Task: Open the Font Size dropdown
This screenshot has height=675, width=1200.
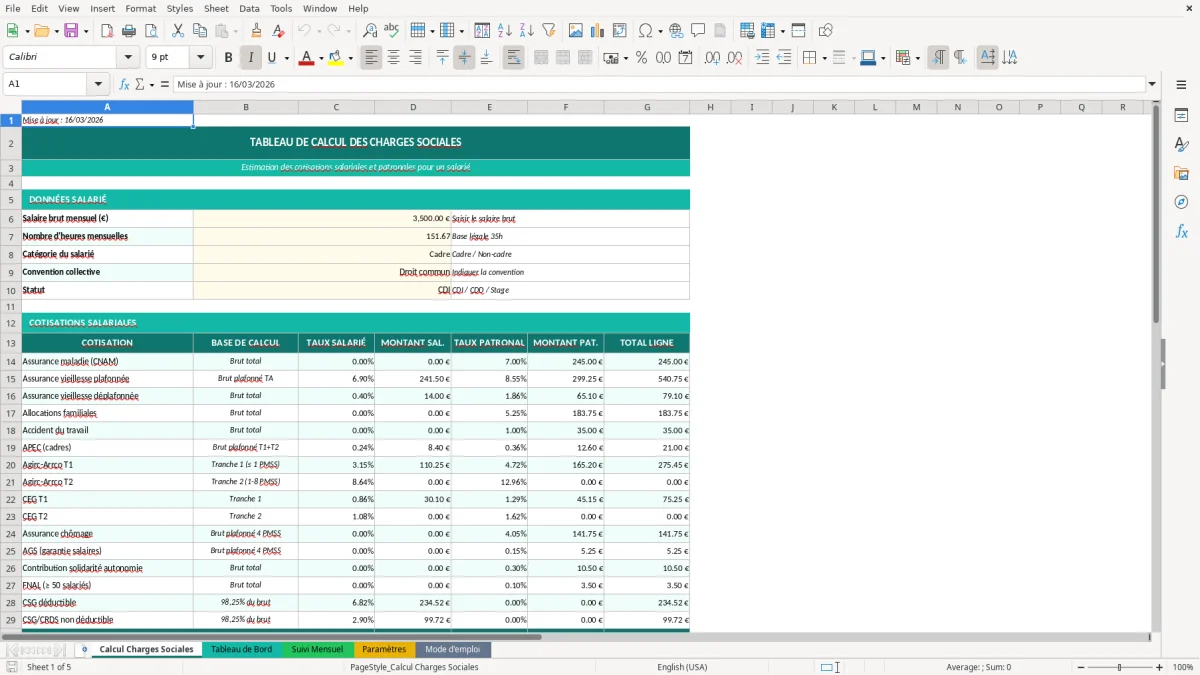Action: coord(200,58)
